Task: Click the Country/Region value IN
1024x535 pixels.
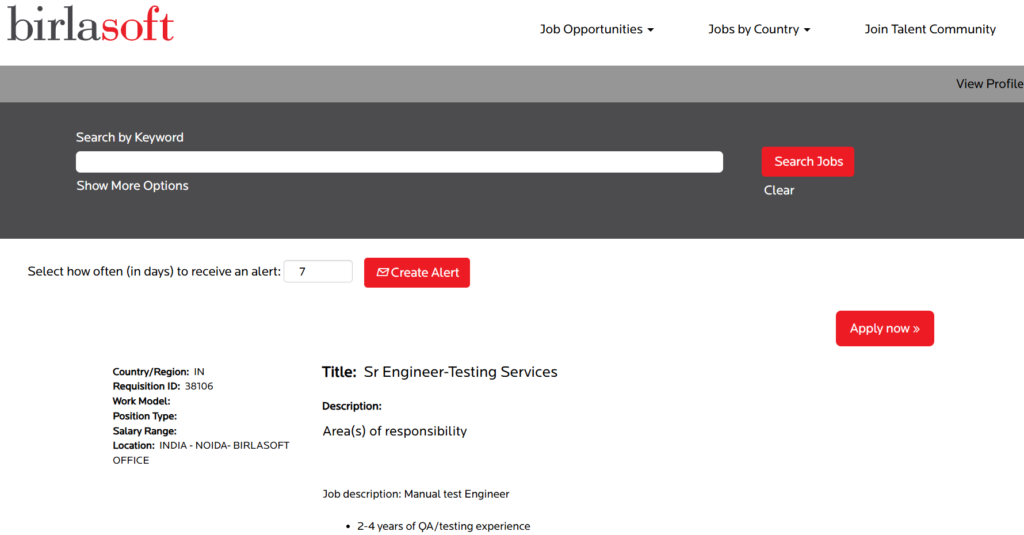Action: (x=199, y=372)
